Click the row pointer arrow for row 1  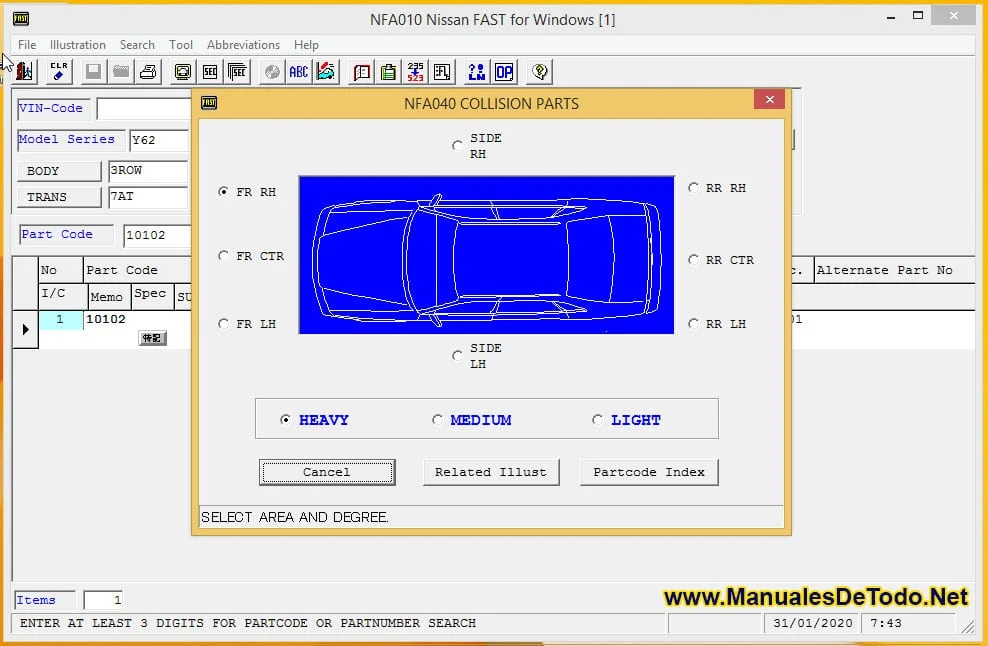click(25, 329)
